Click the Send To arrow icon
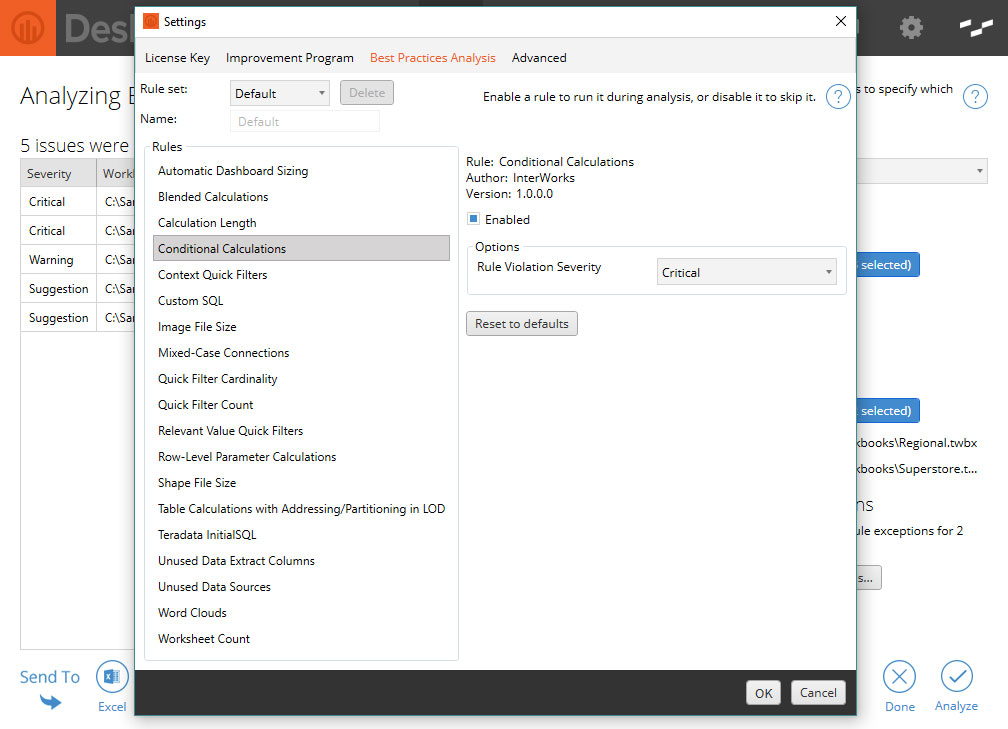The width and height of the screenshot is (1008, 729). [x=50, y=702]
